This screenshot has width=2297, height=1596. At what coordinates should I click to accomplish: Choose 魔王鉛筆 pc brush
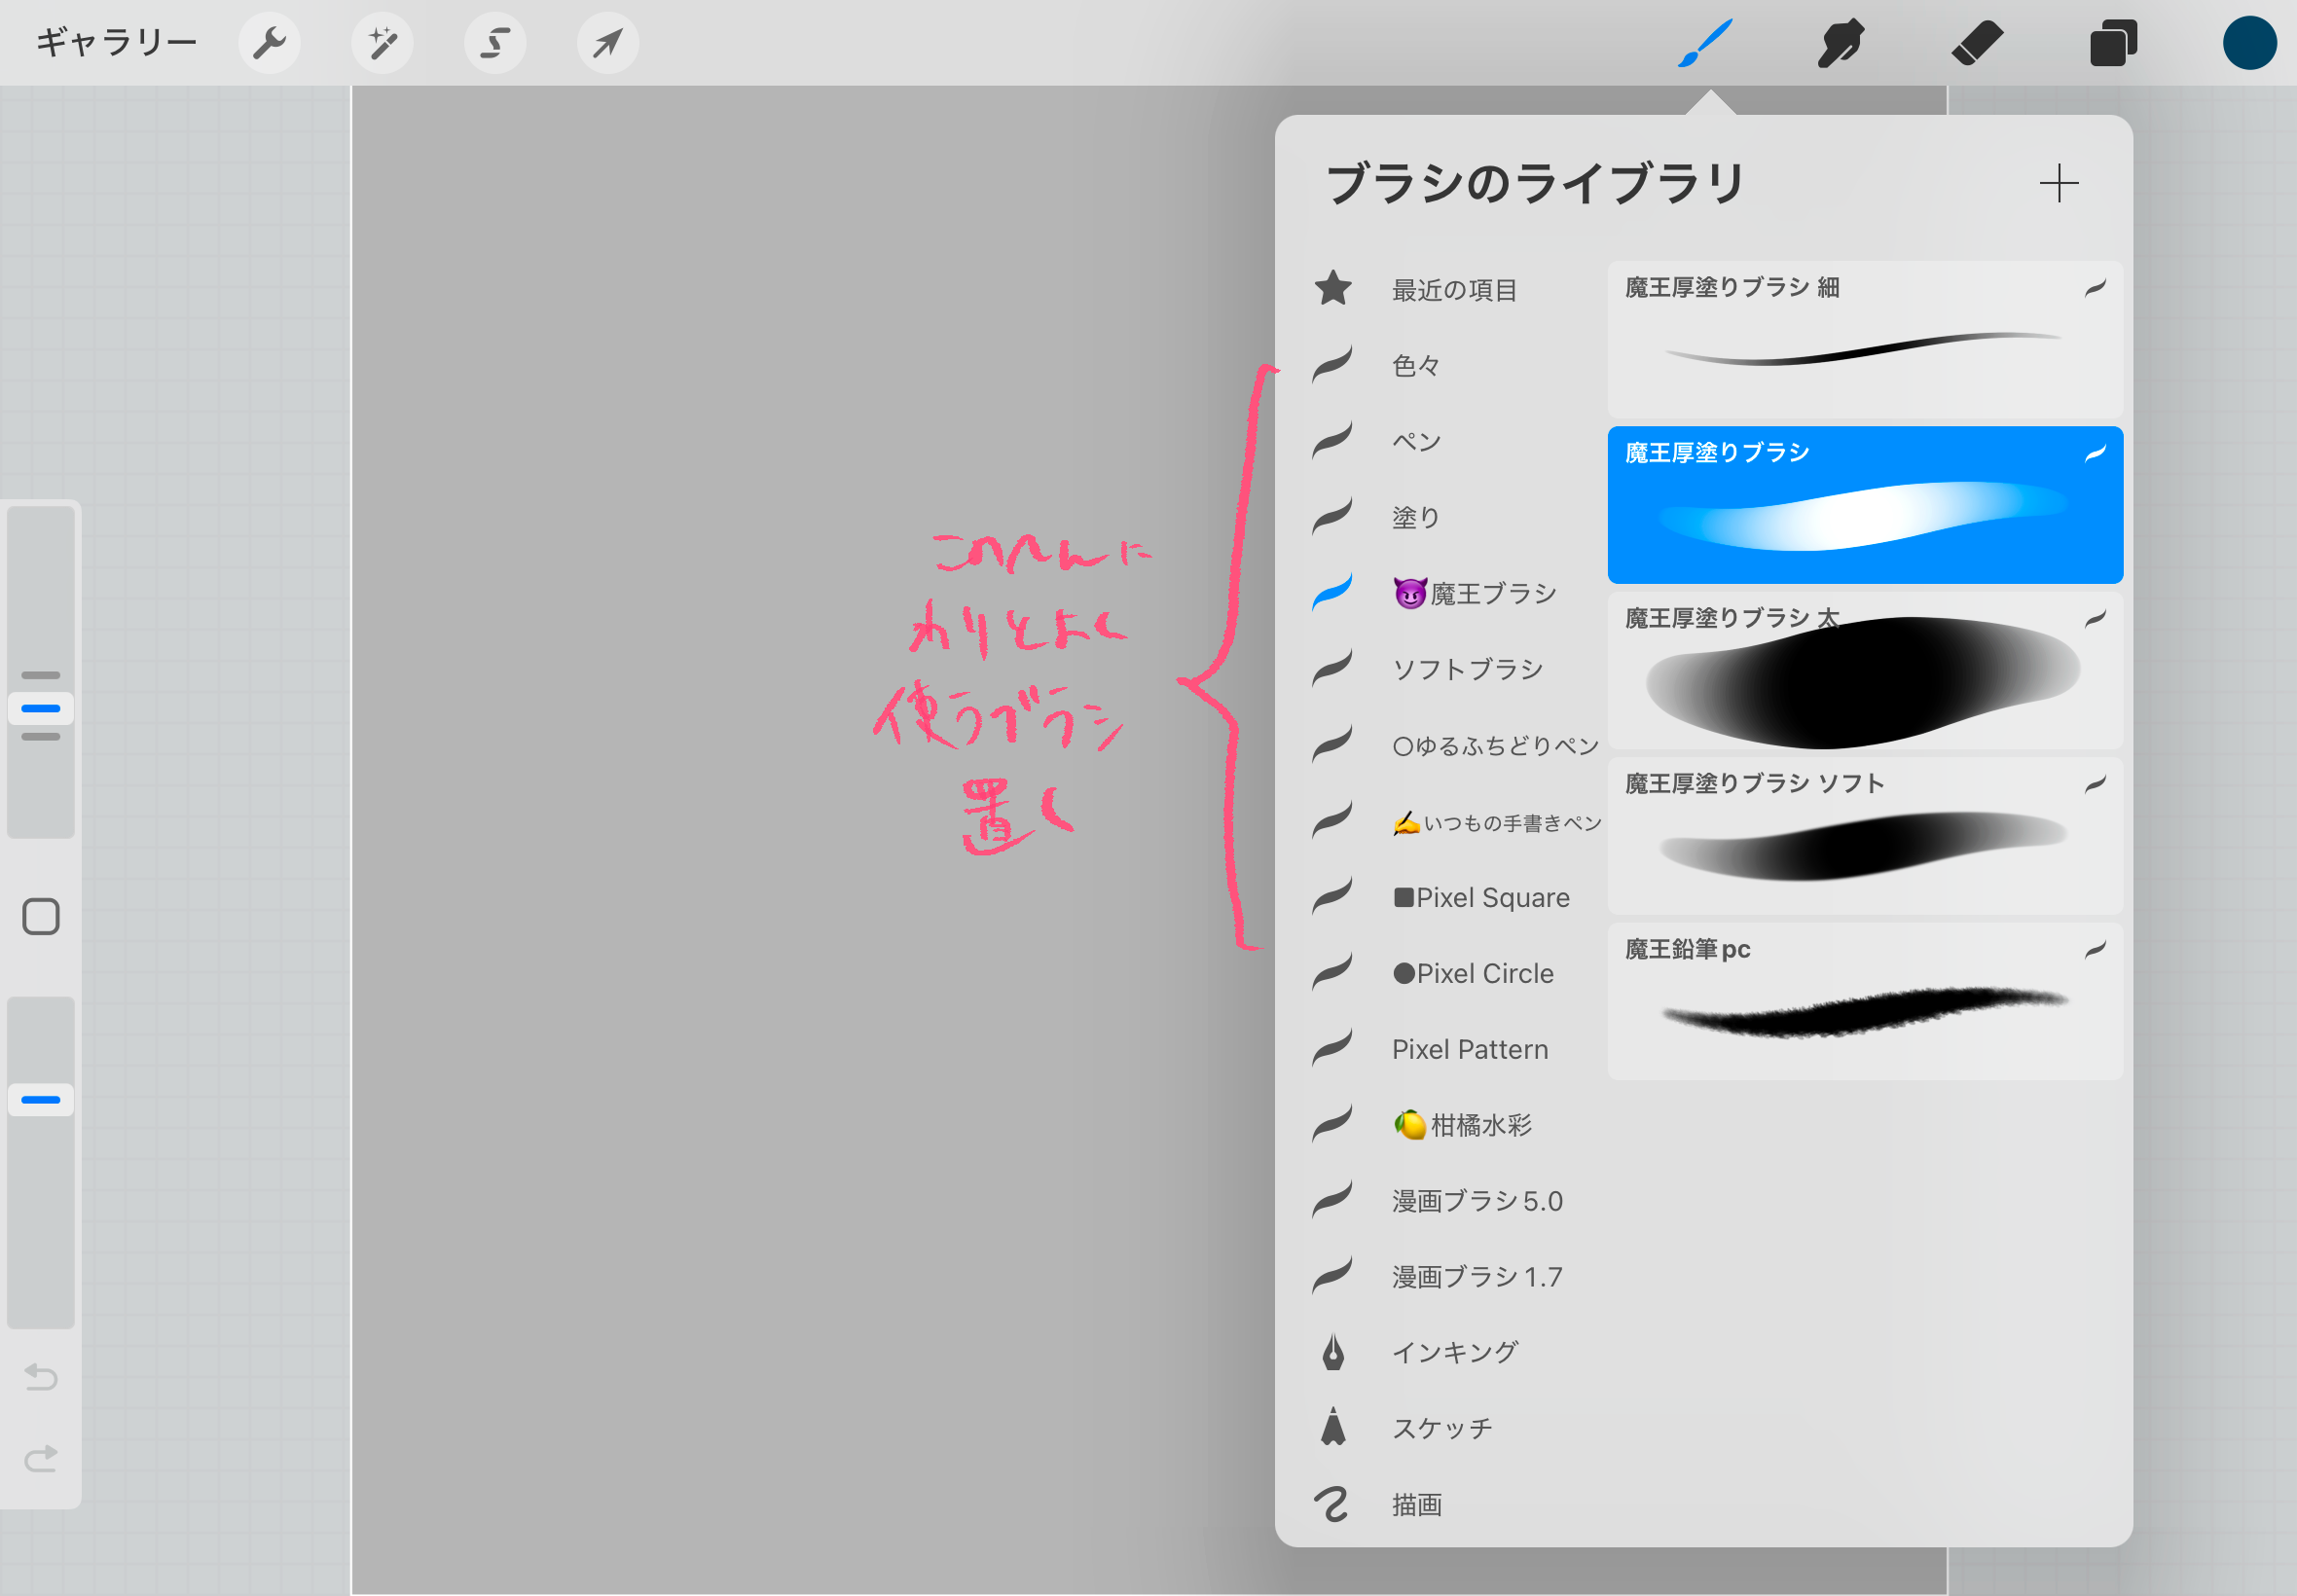1865,1001
